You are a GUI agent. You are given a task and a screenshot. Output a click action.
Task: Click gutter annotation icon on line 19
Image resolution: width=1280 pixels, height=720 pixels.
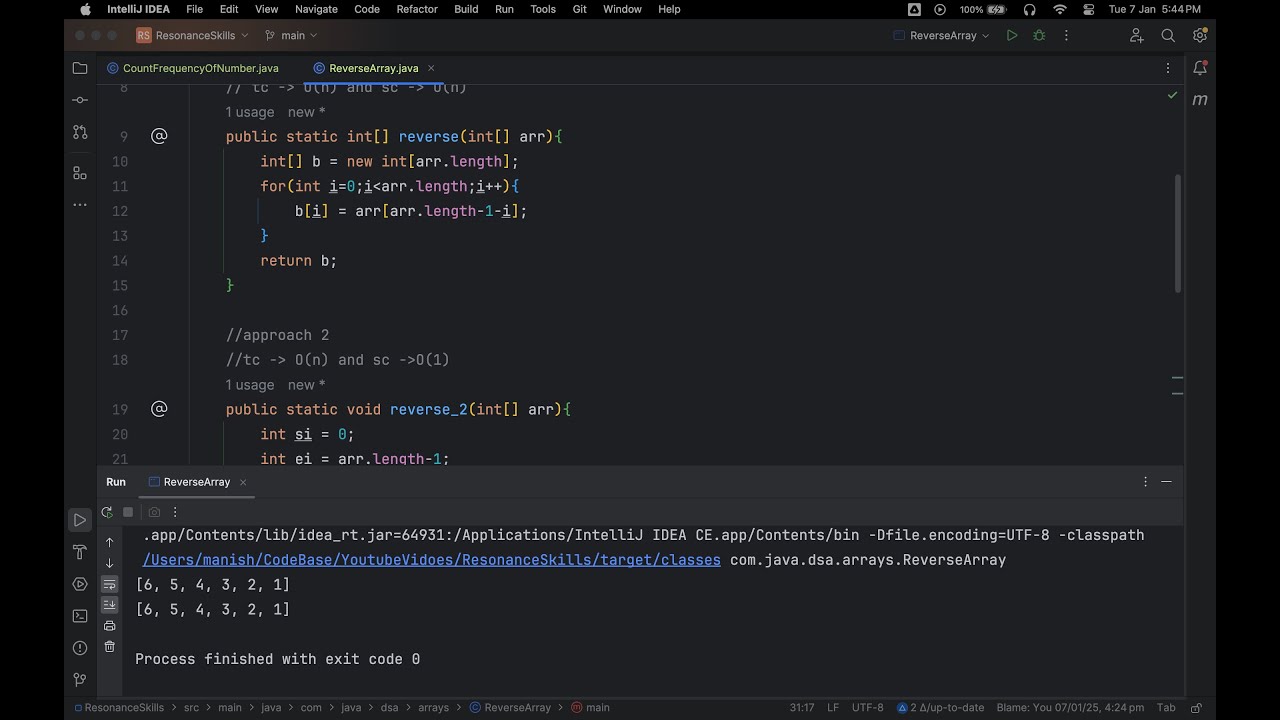pos(159,409)
